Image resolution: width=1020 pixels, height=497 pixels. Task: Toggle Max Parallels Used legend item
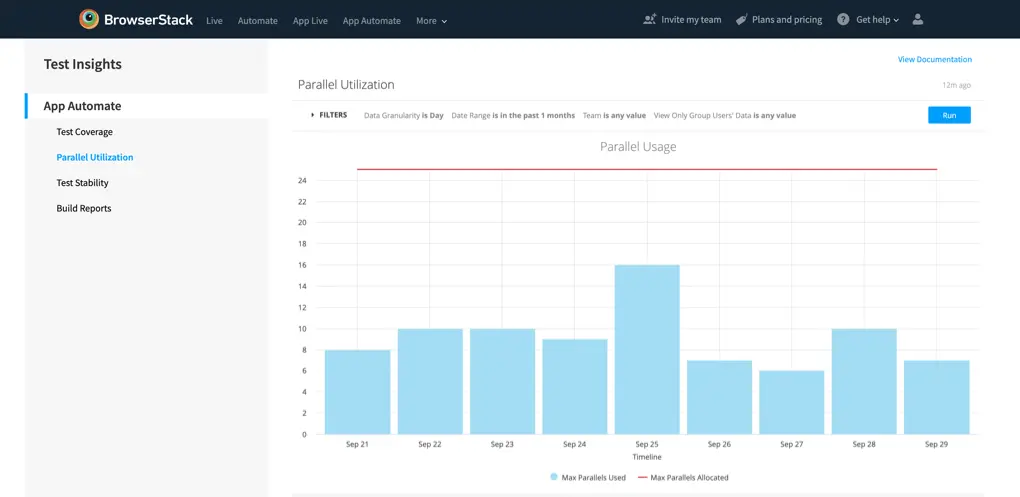[x=588, y=477]
